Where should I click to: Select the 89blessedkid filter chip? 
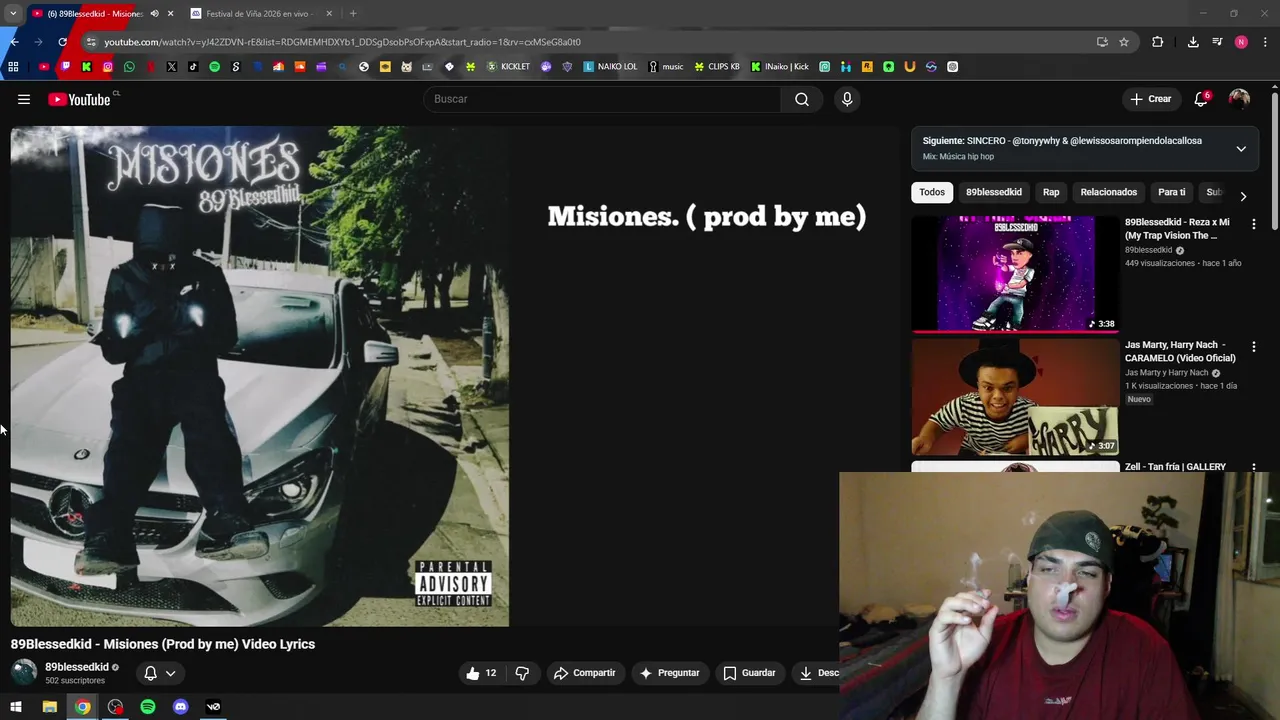(x=994, y=192)
